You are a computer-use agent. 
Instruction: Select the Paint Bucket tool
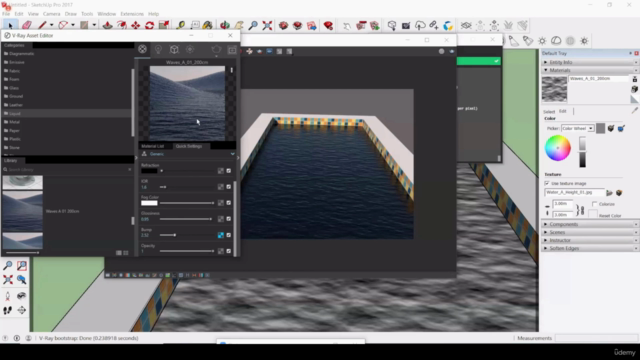207,25
